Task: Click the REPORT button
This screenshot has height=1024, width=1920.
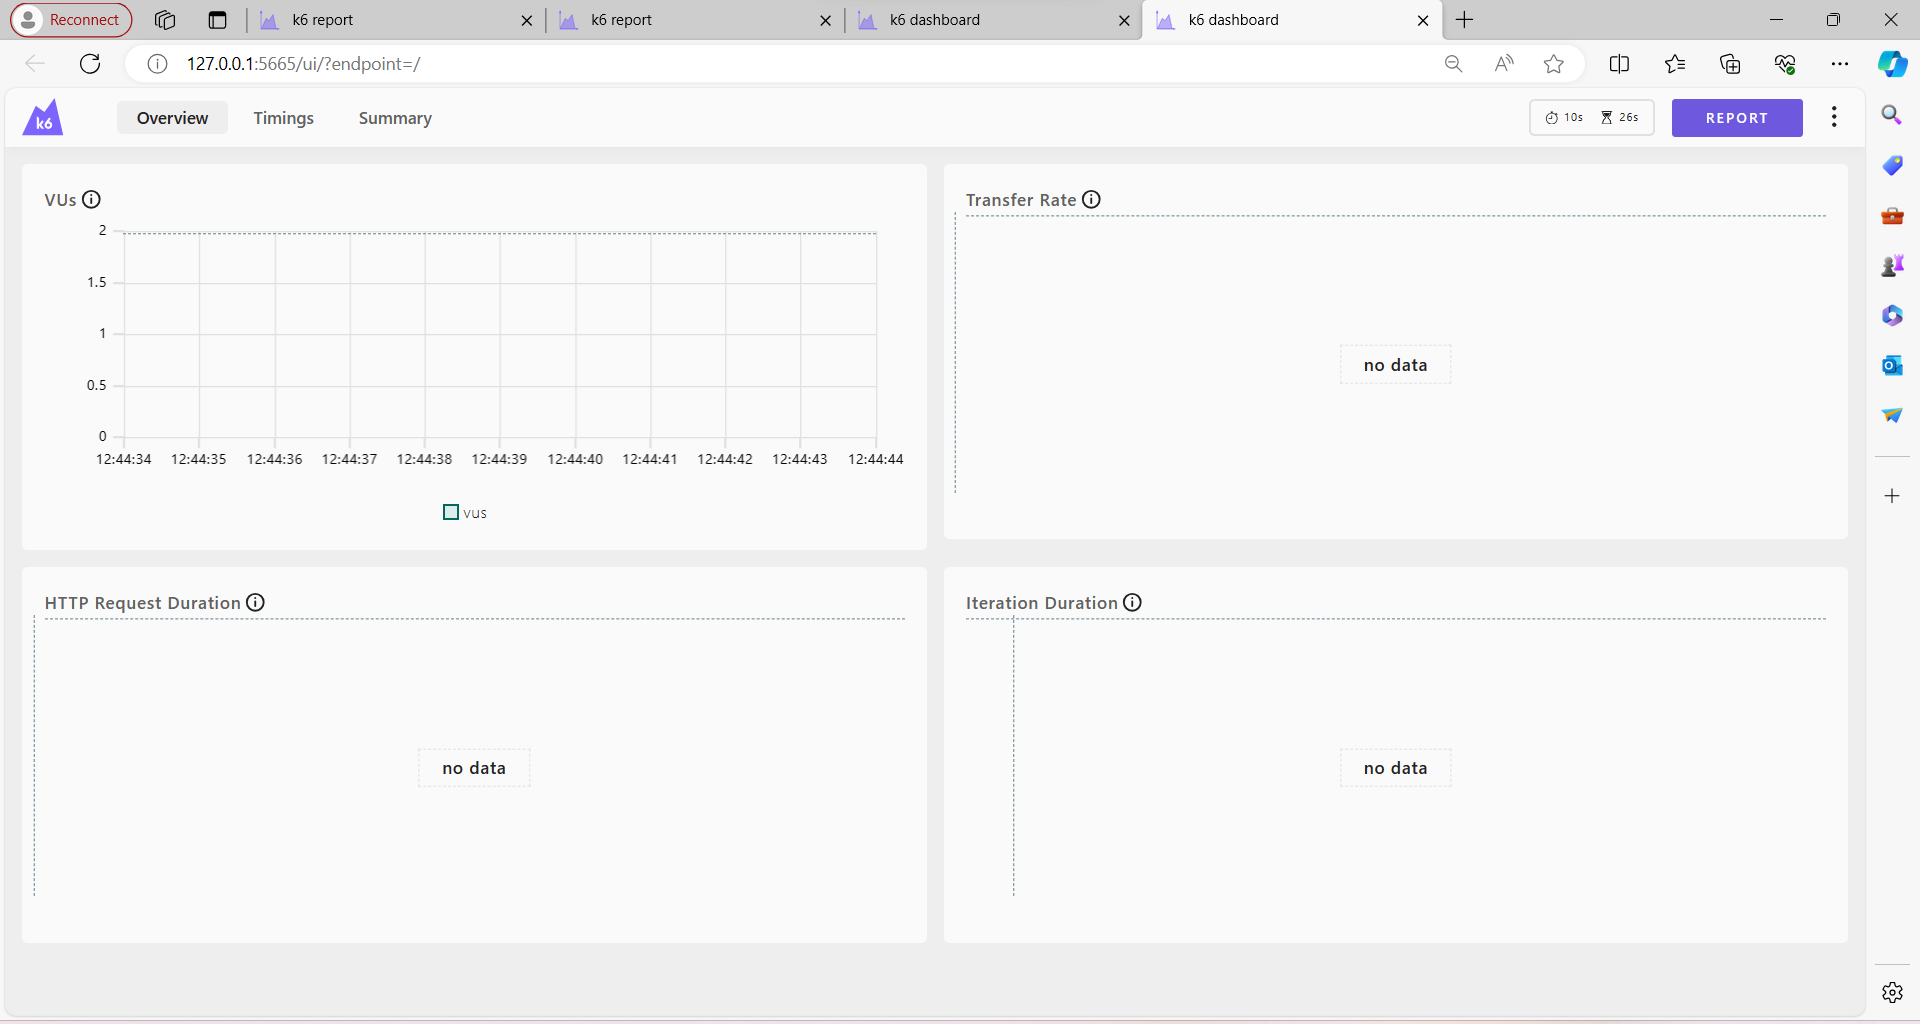Action: (1736, 117)
